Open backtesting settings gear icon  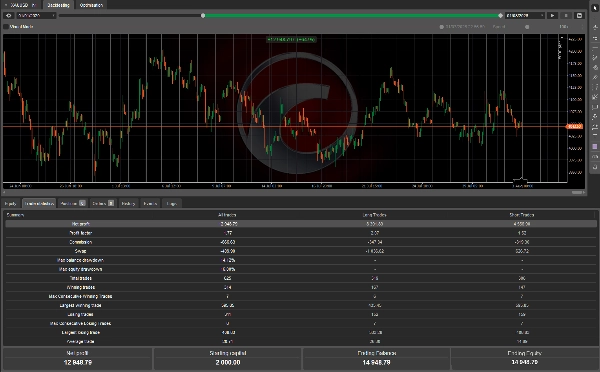pos(8,16)
